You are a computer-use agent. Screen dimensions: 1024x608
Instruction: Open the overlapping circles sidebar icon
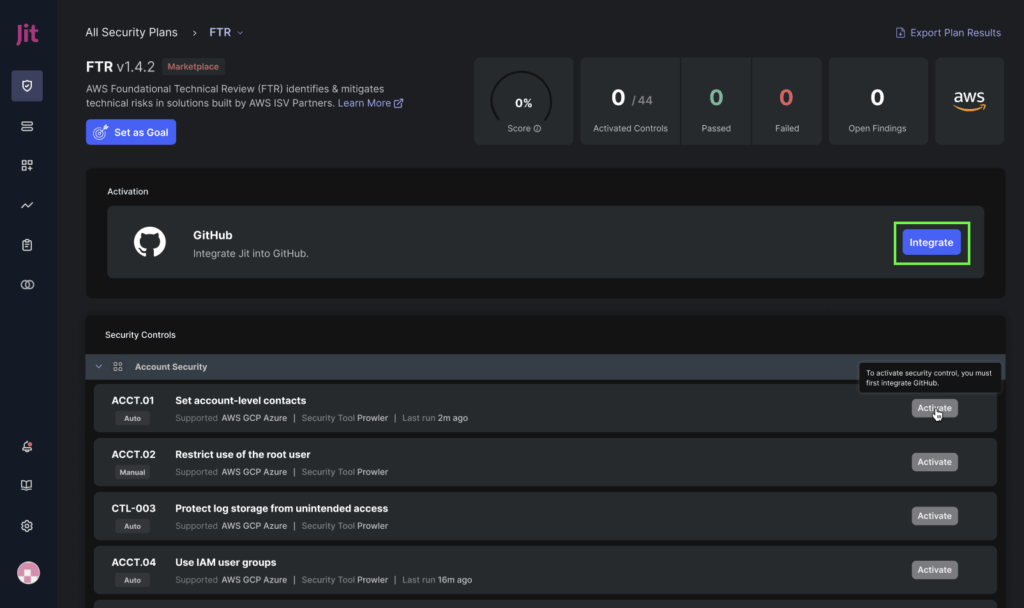pos(27,285)
